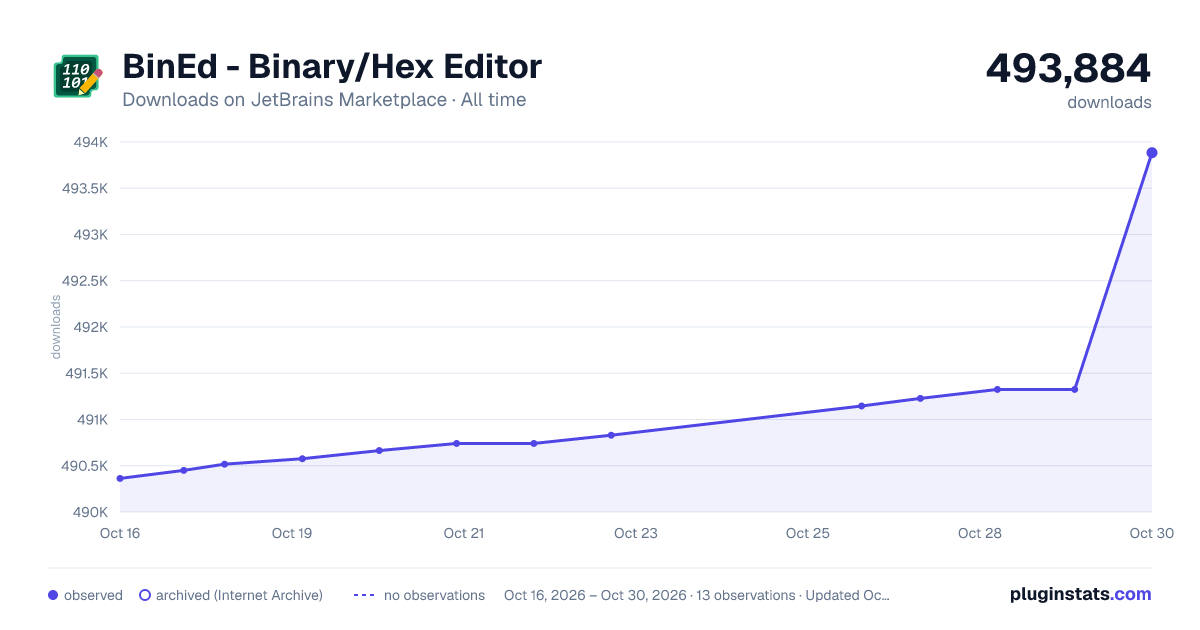Select the Oct 16 first data point
Viewport: 1200px width, 630px height.
[120, 478]
